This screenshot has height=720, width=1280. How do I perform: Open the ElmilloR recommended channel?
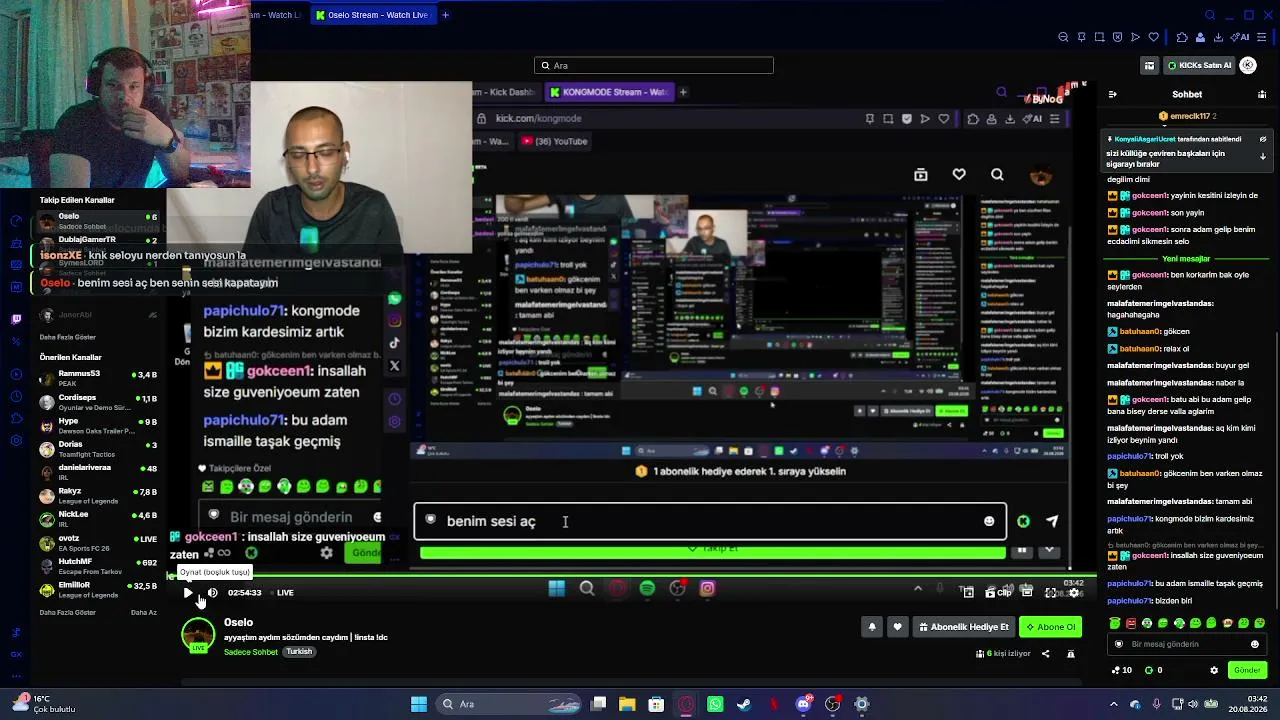click(x=98, y=589)
